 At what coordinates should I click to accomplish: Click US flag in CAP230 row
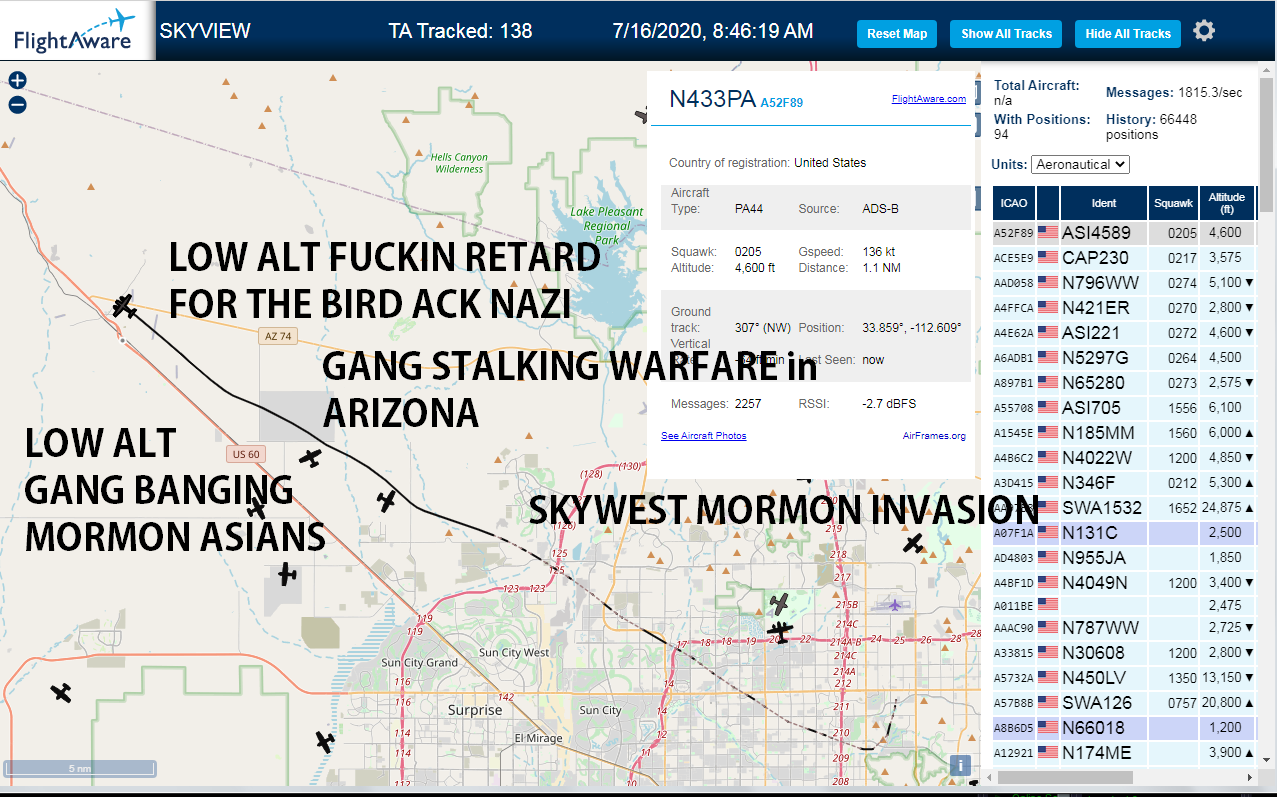click(x=1048, y=258)
